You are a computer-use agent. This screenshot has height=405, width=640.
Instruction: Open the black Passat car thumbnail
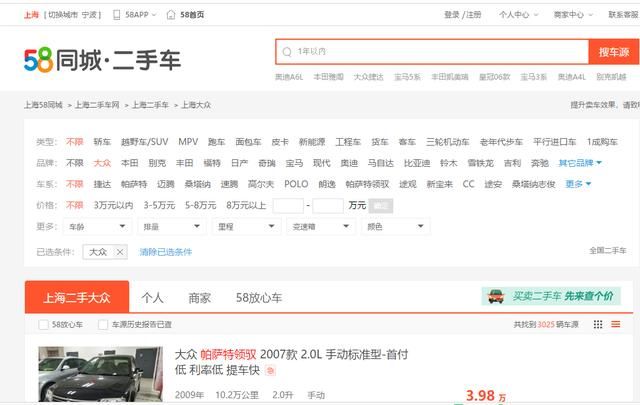click(x=100, y=374)
